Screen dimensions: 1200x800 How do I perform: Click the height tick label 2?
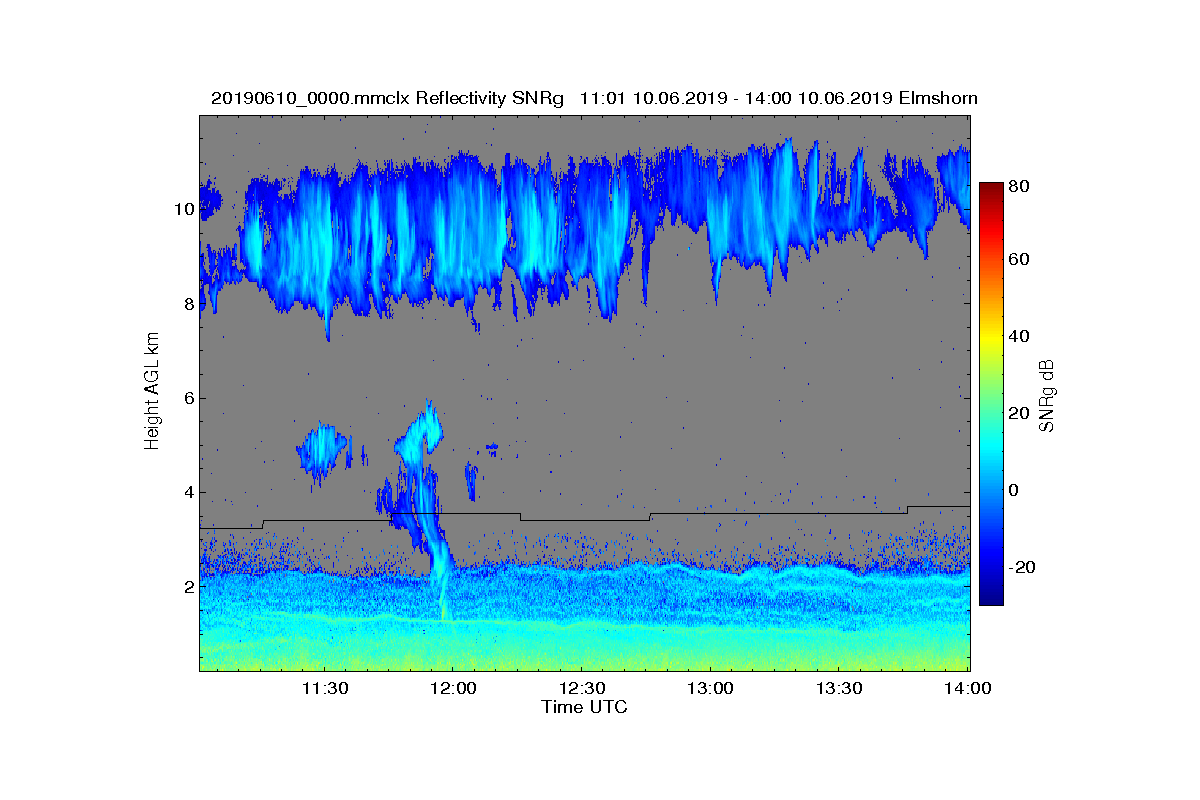pos(188,586)
